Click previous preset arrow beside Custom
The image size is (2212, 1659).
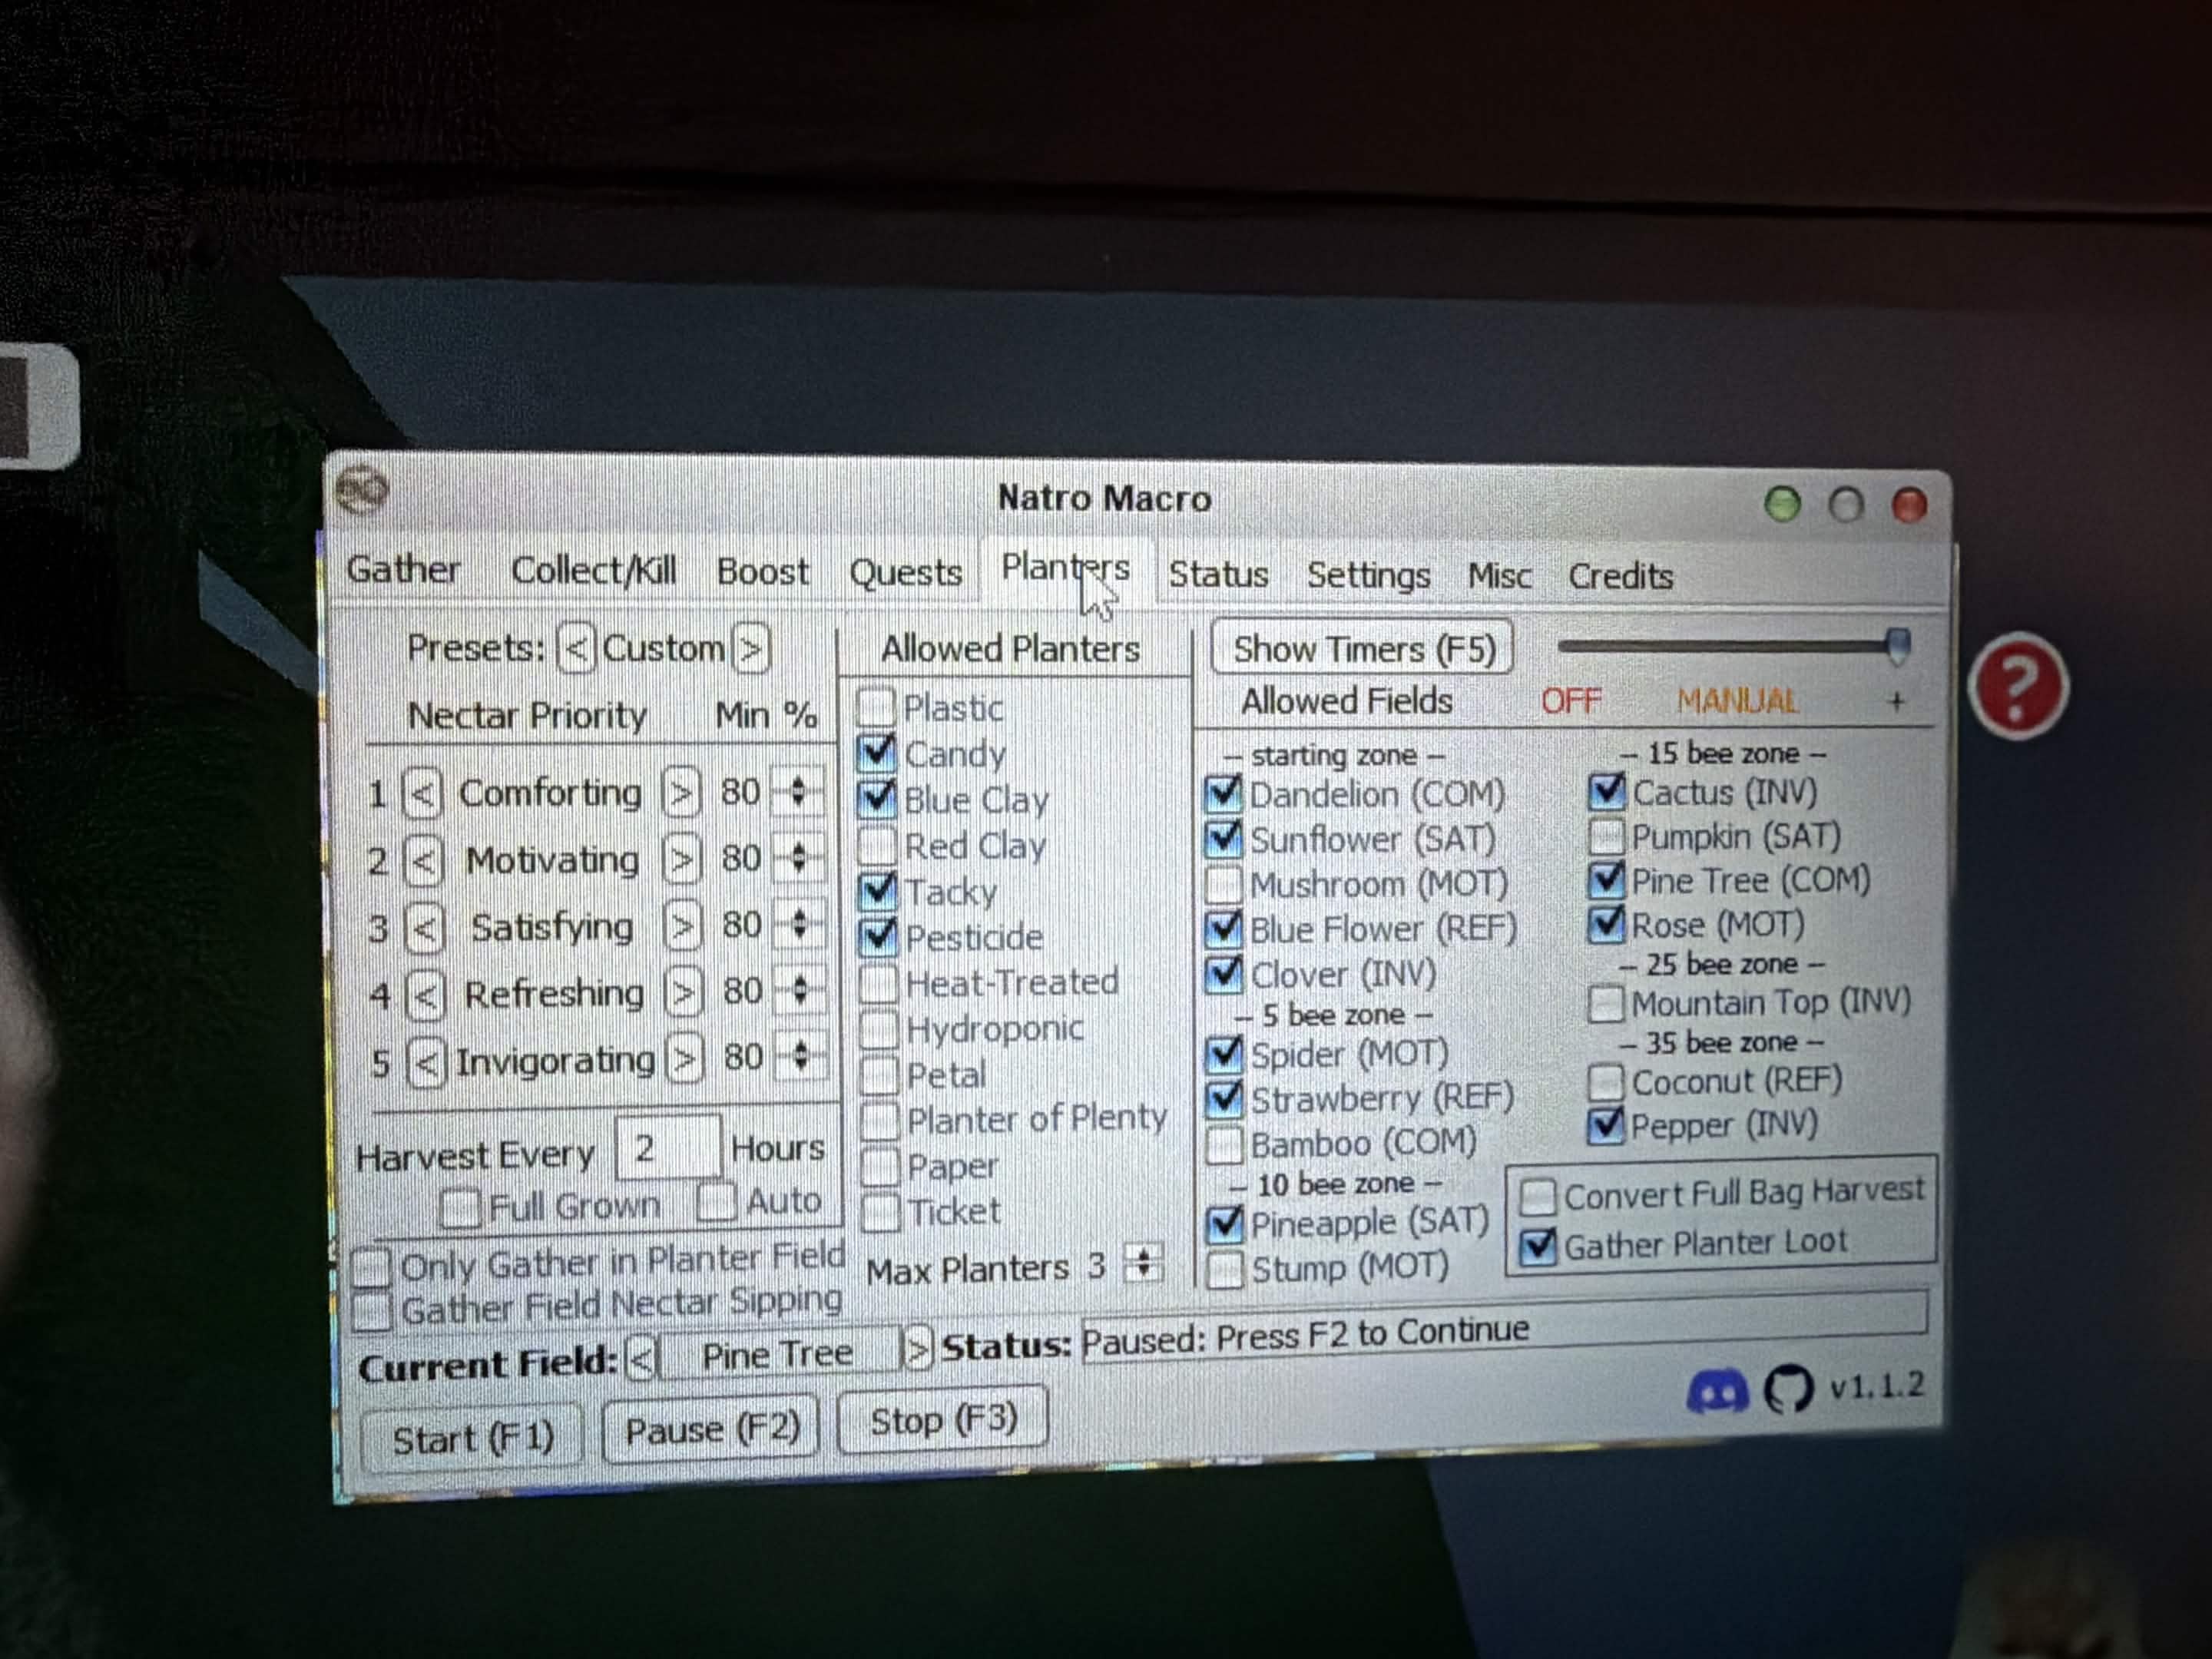point(576,650)
